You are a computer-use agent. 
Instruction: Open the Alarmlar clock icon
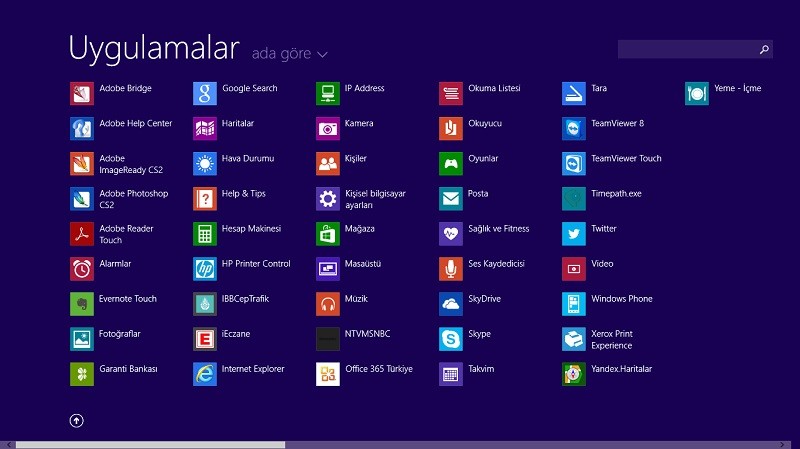[82, 269]
